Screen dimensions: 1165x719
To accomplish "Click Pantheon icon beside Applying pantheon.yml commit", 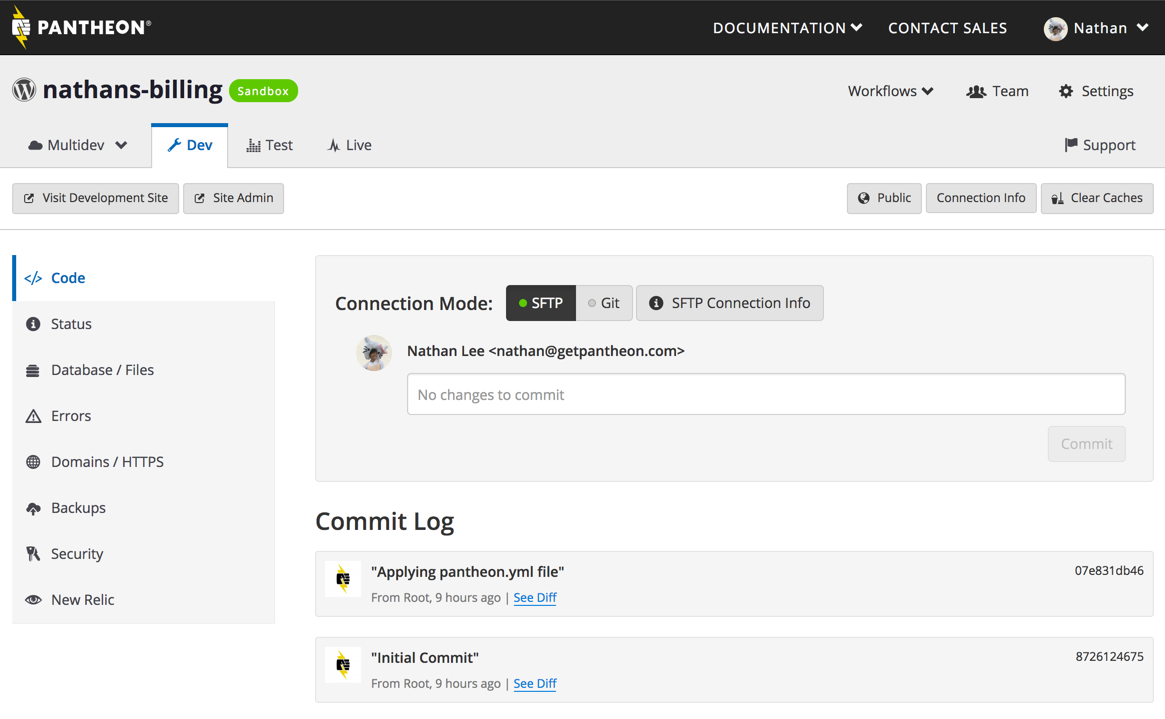I will (343, 579).
